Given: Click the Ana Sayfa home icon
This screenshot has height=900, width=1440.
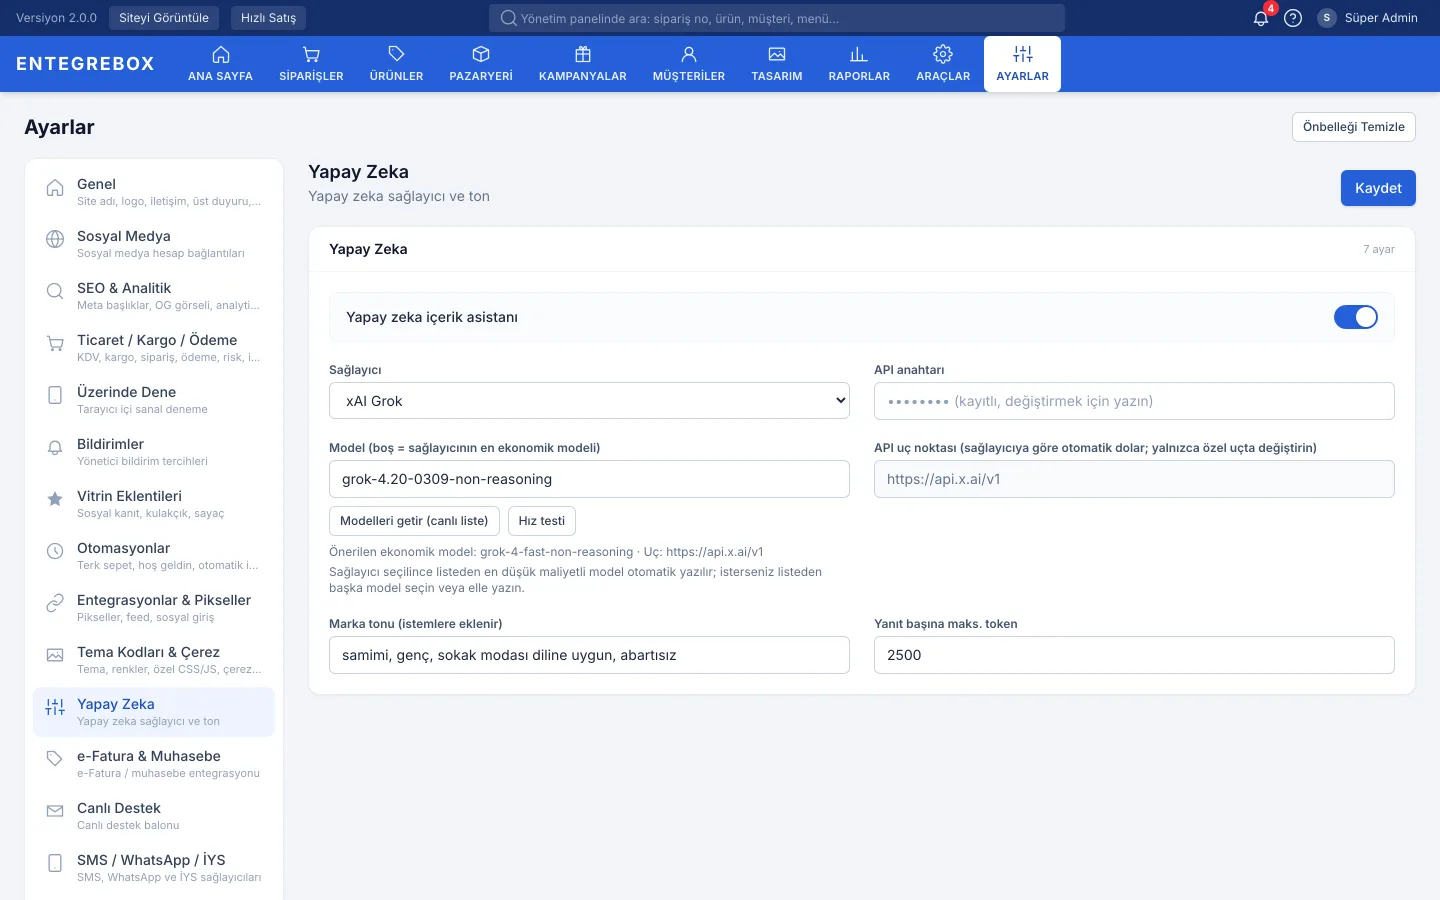Looking at the screenshot, I should coord(221,54).
